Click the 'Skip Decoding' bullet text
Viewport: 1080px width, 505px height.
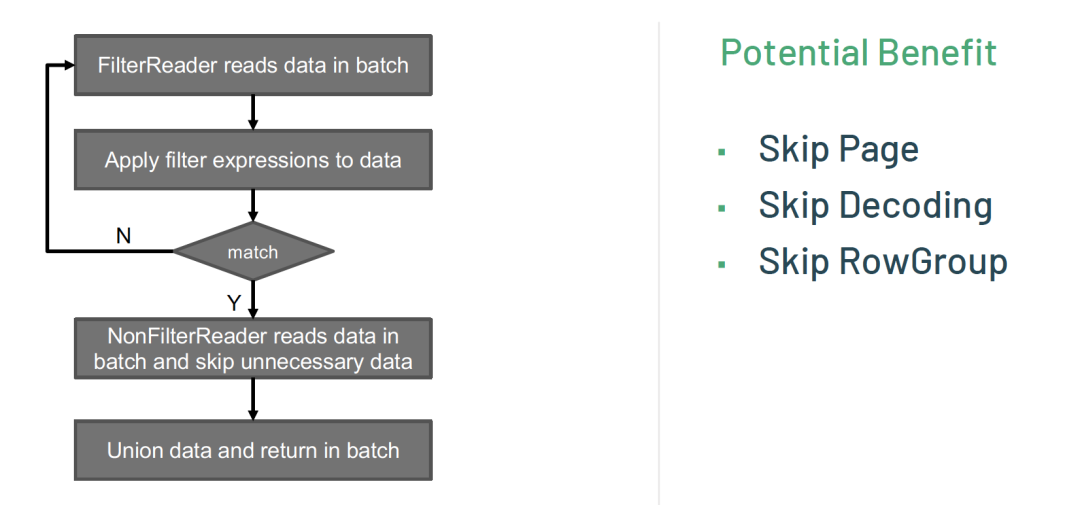(x=875, y=205)
